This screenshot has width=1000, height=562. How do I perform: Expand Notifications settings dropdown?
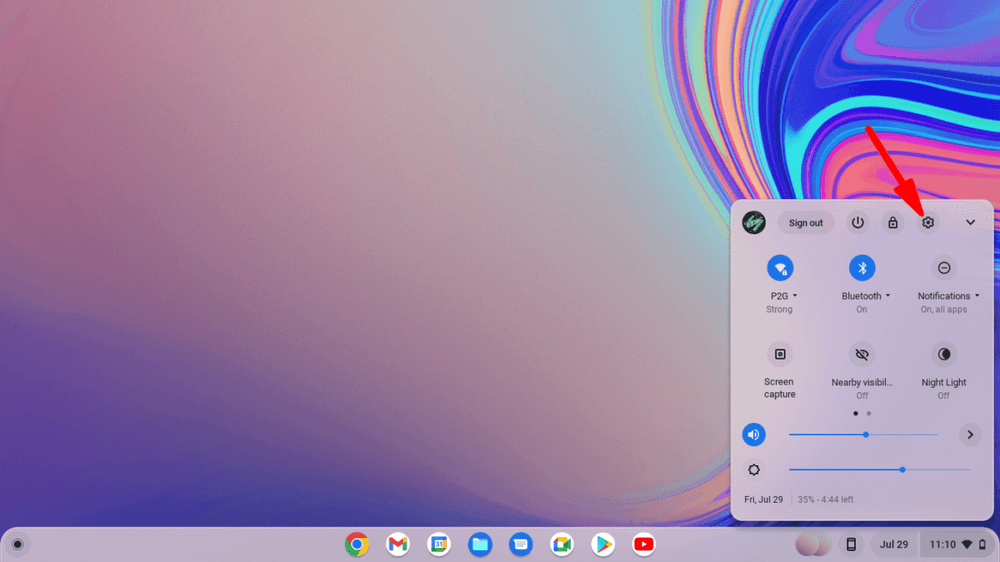[948, 296]
